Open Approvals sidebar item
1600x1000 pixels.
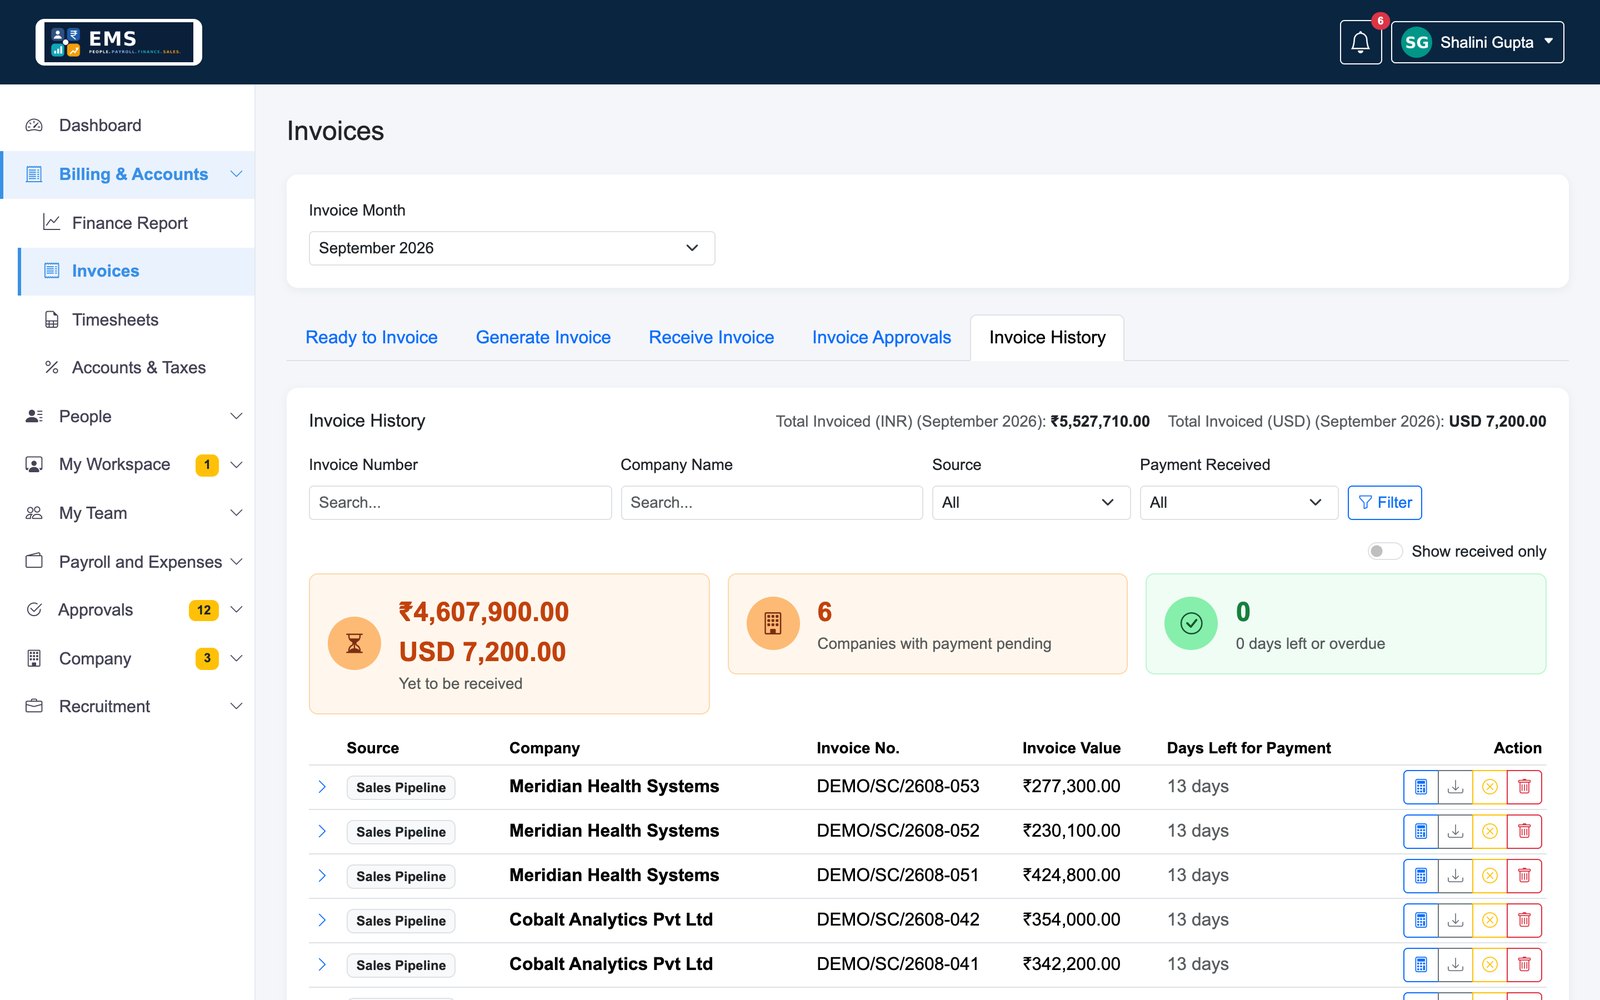127,610
